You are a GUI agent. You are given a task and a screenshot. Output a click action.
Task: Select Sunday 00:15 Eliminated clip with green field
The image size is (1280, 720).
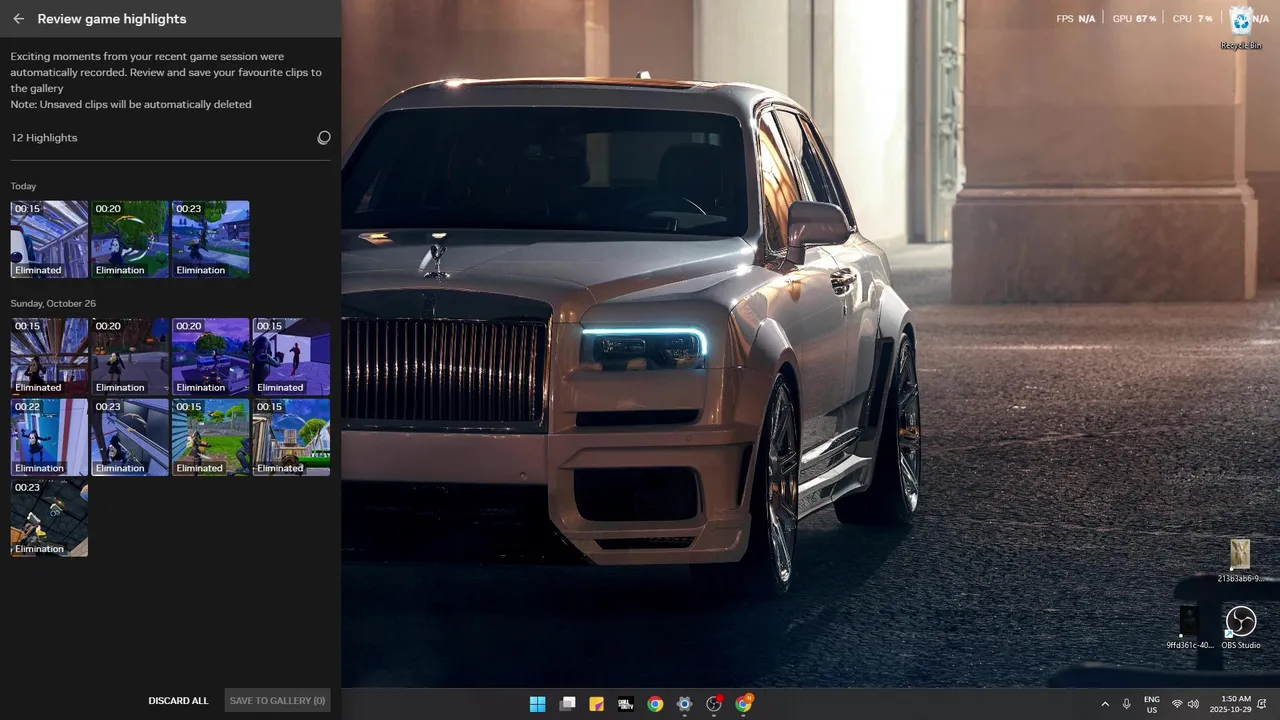tap(210, 437)
